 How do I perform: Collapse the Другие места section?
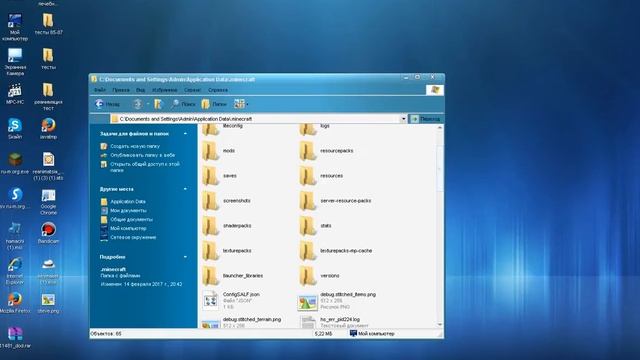pos(185,189)
